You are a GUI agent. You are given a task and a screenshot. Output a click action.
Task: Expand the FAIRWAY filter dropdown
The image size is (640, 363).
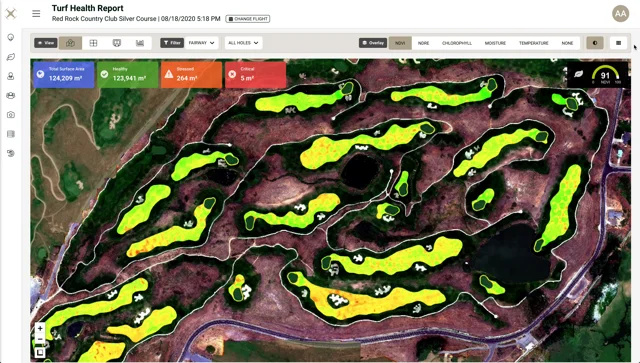point(202,43)
